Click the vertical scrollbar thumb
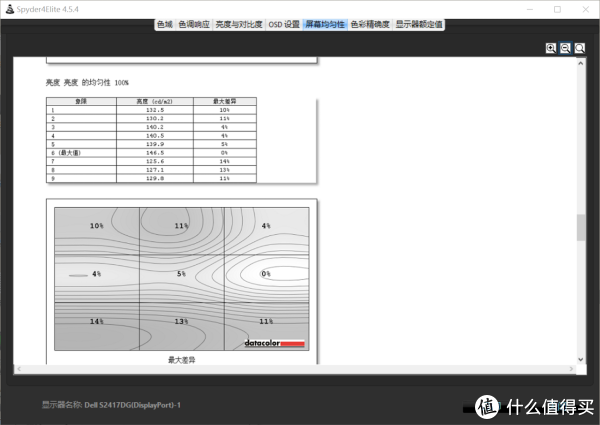The image size is (600, 425). [581, 228]
